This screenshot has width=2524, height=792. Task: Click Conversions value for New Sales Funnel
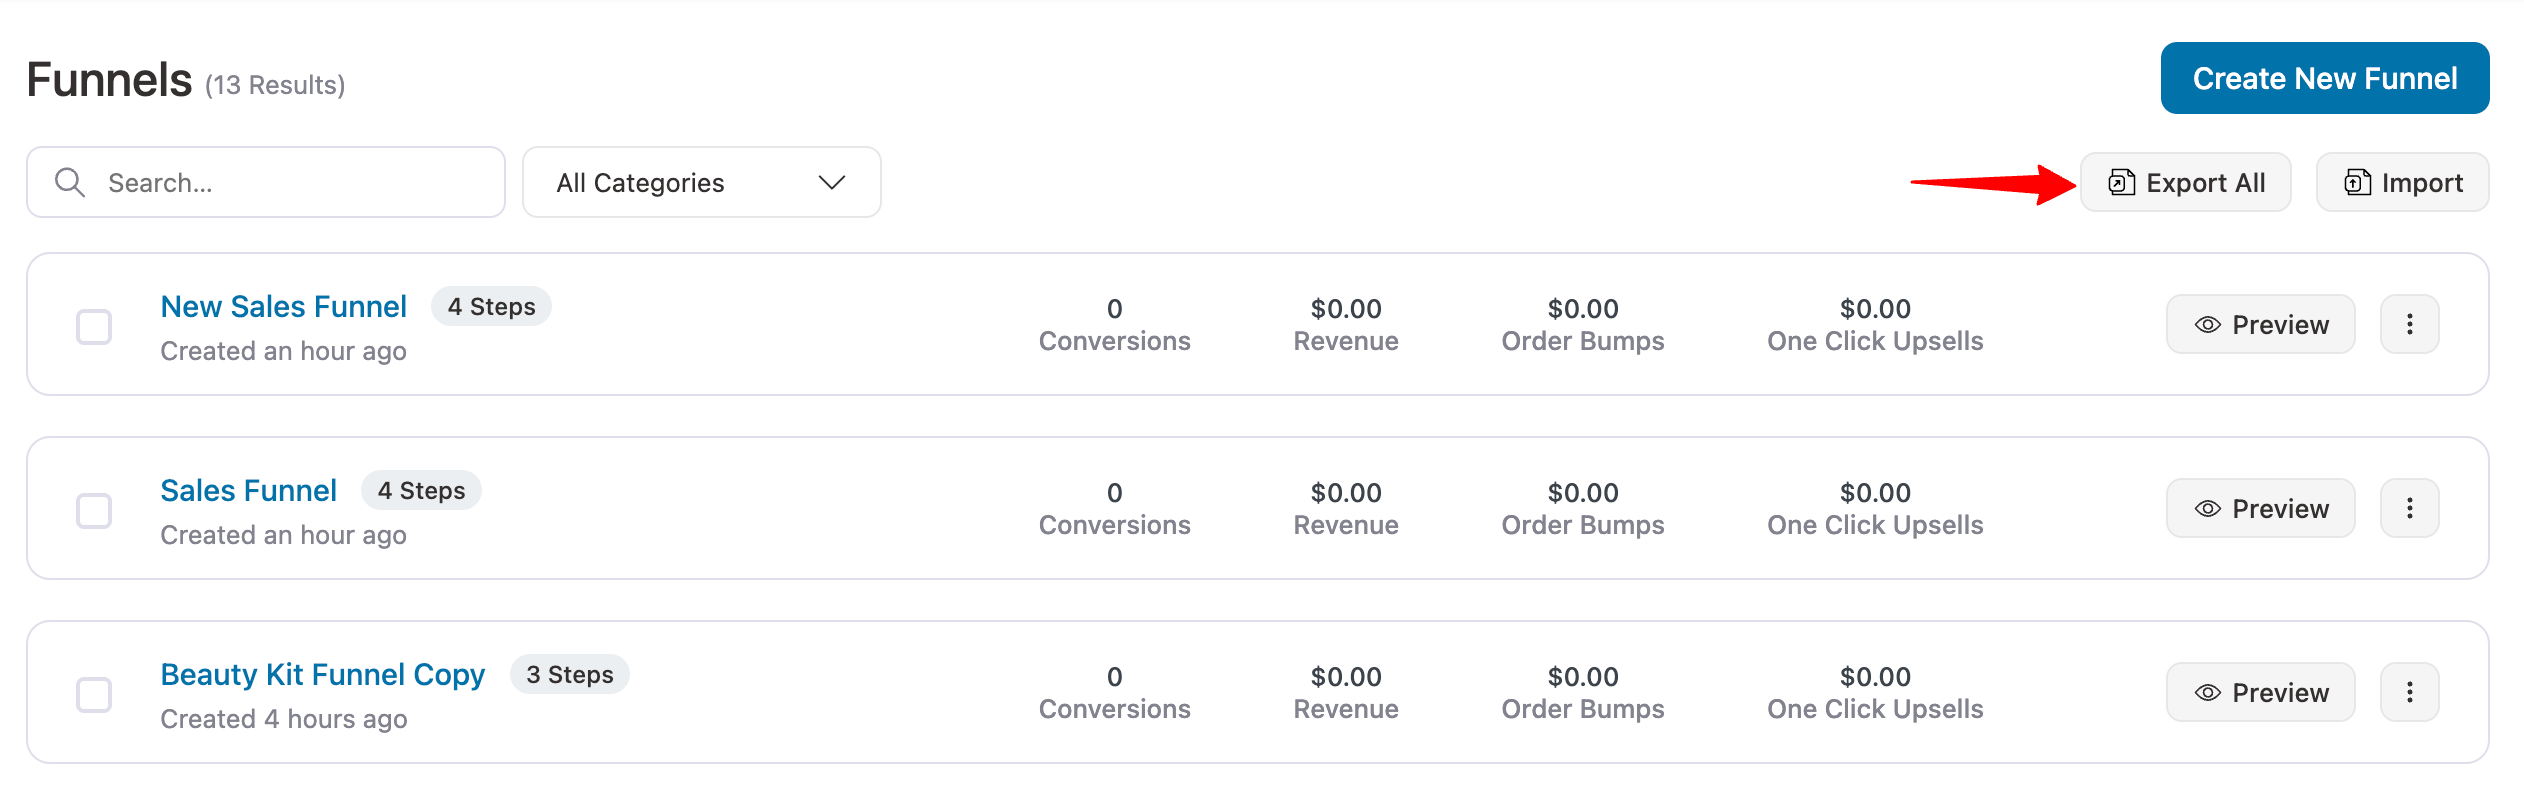(x=1114, y=309)
